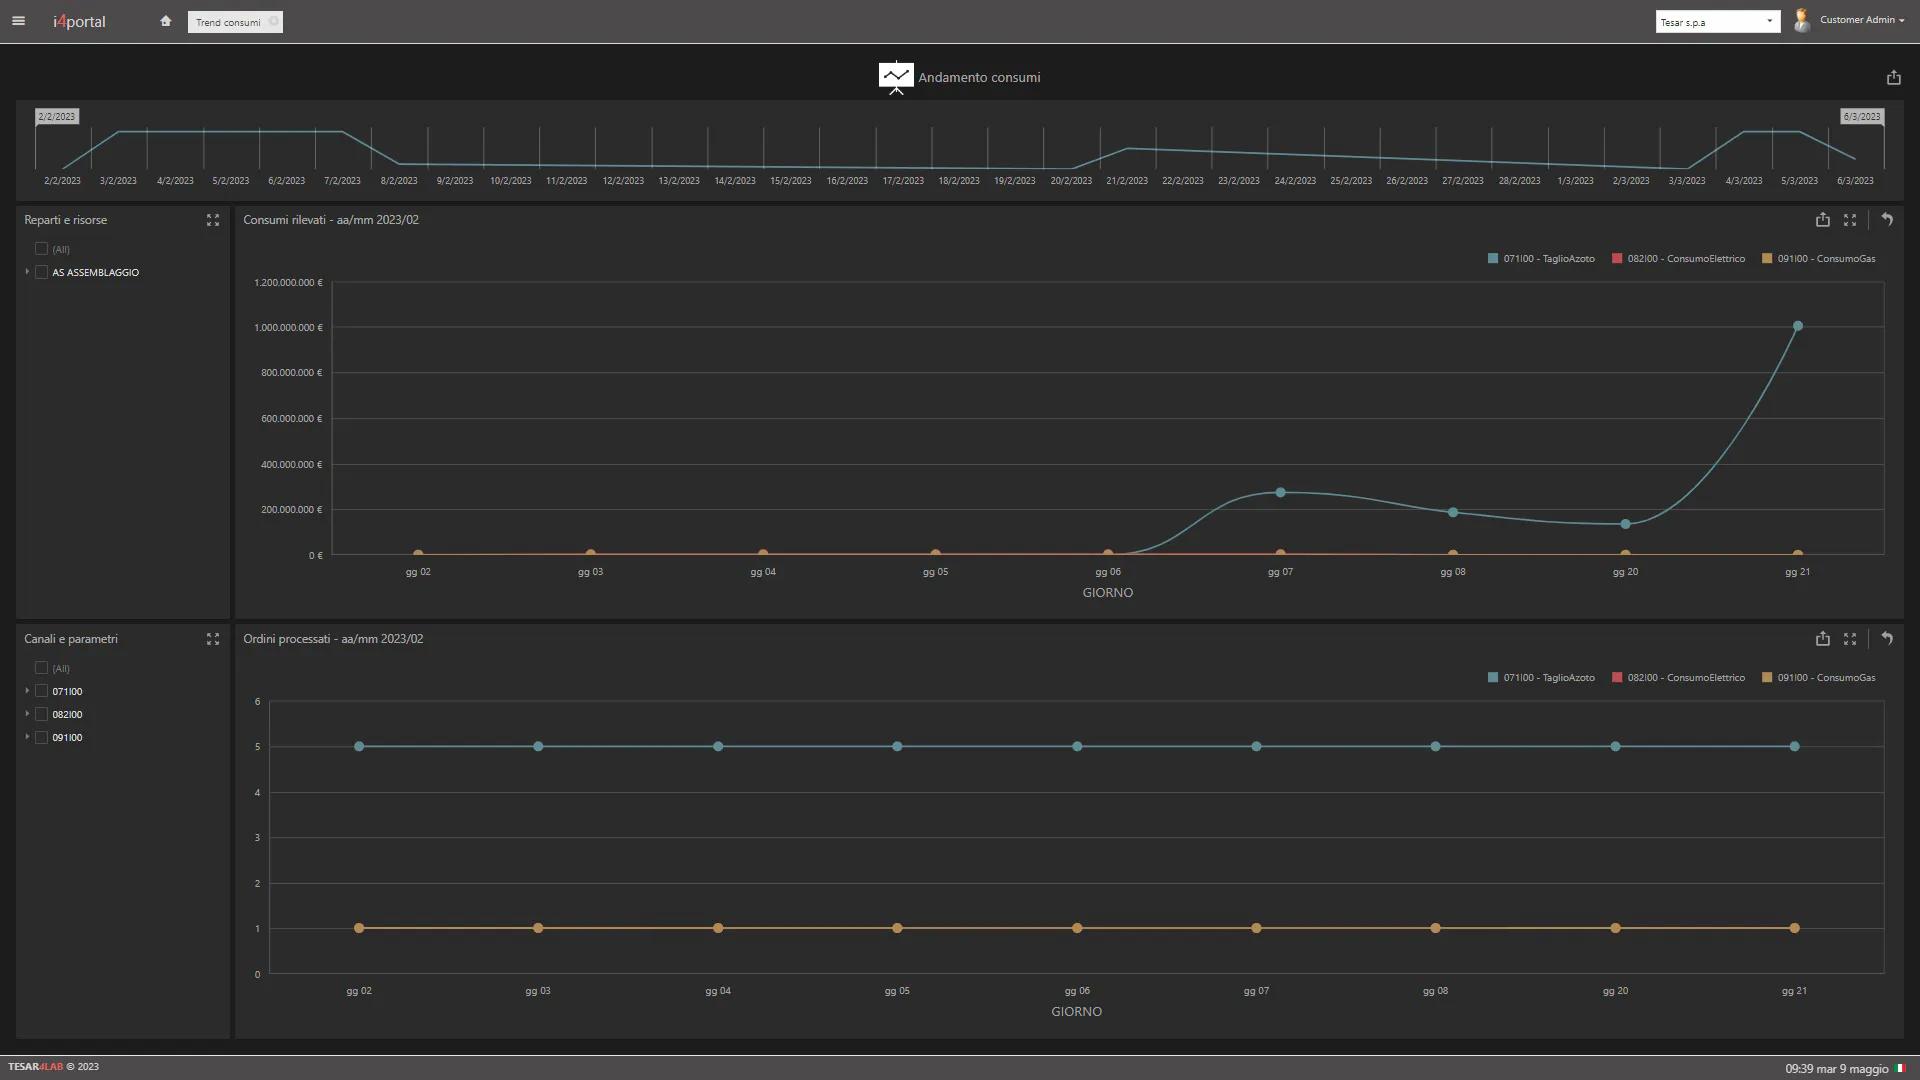1920x1080 pixels.
Task: Tick the 071I00 channel checkbox
Action: (x=41, y=691)
